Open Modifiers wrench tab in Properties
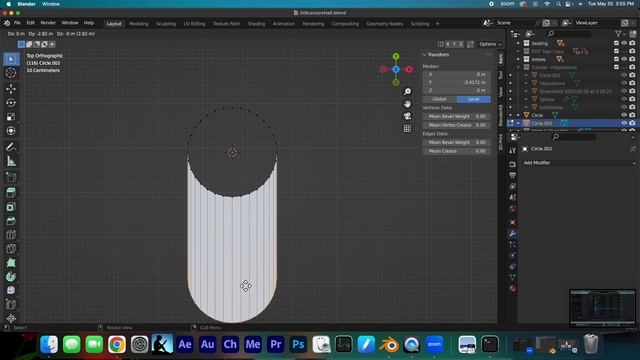 [x=512, y=233]
